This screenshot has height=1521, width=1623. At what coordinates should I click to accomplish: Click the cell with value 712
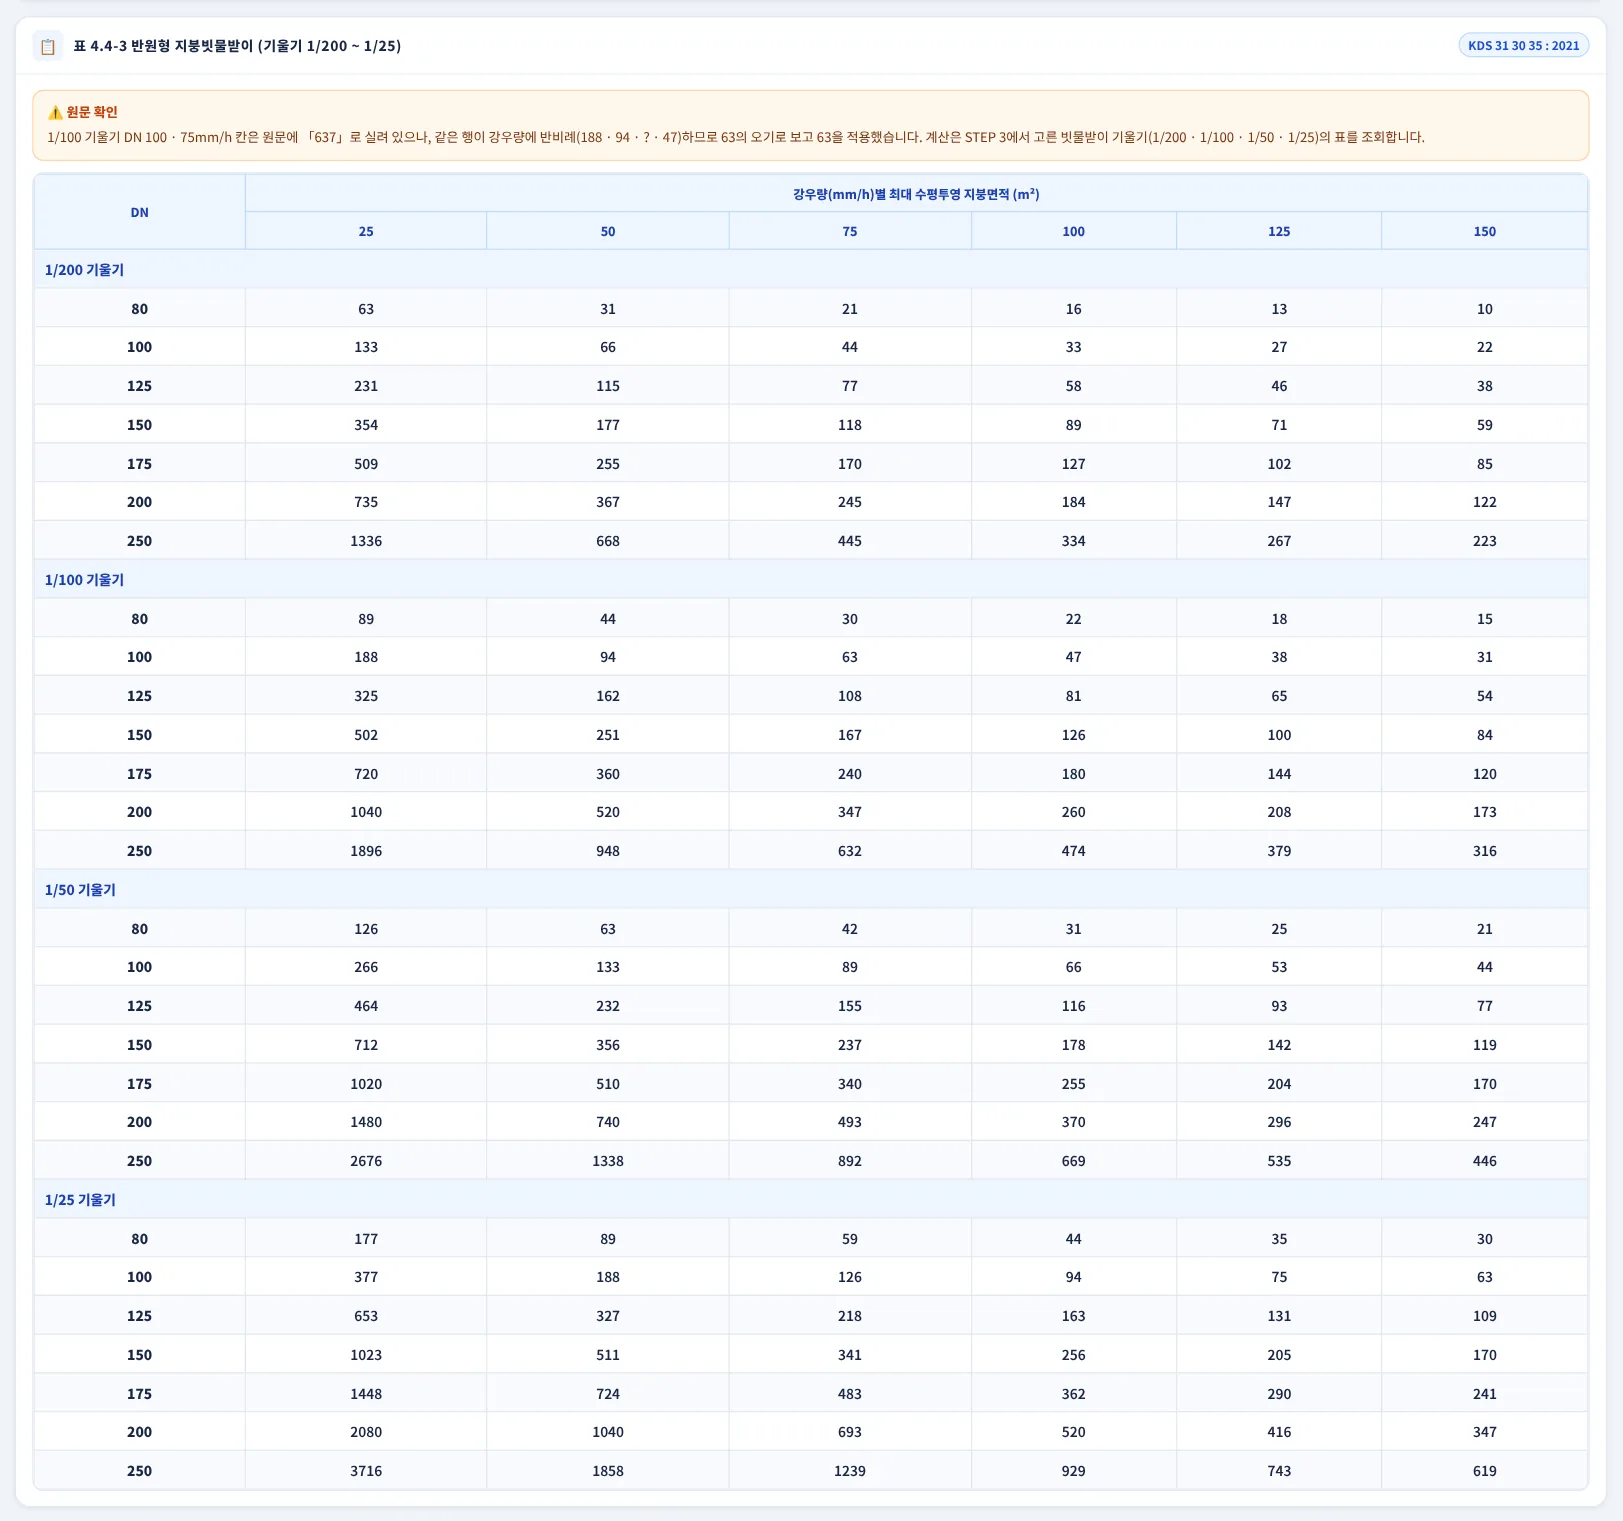pyautogui.click(x=366, y=1045)
